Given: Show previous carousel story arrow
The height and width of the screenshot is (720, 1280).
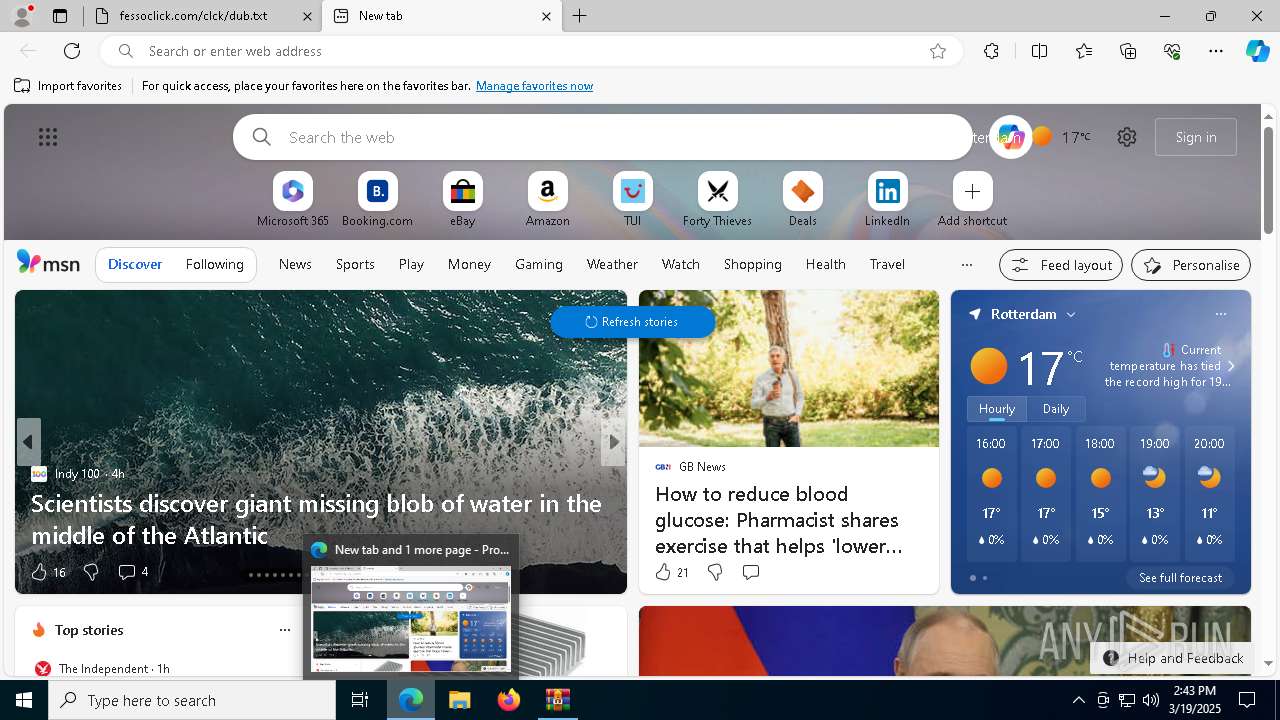Looking at the screenshot, I should click(x=28, y=442).
